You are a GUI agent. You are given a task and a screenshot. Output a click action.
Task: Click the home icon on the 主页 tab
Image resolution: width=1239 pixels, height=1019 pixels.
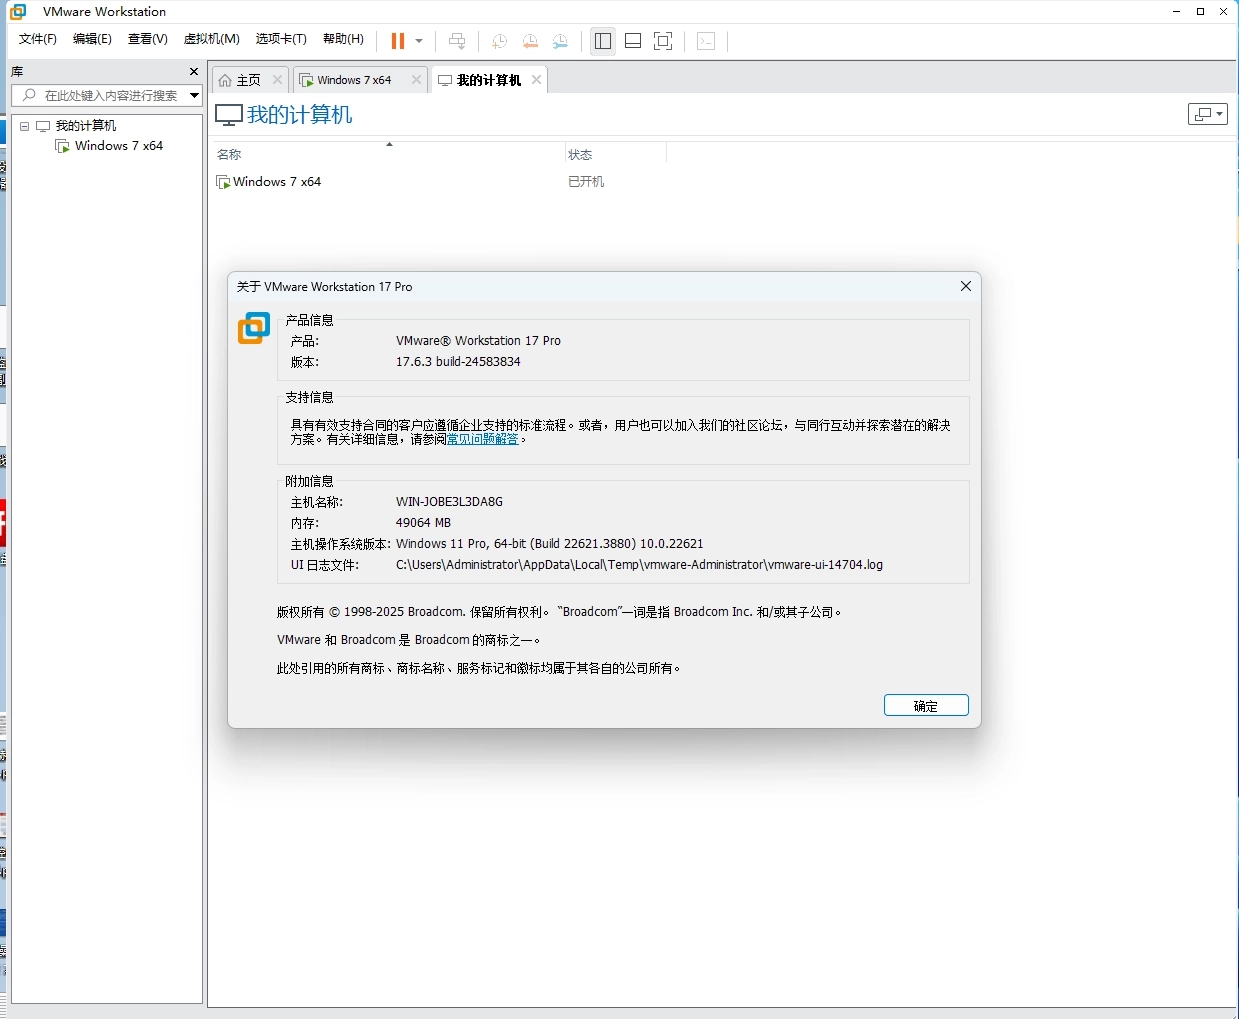(225, 80)
